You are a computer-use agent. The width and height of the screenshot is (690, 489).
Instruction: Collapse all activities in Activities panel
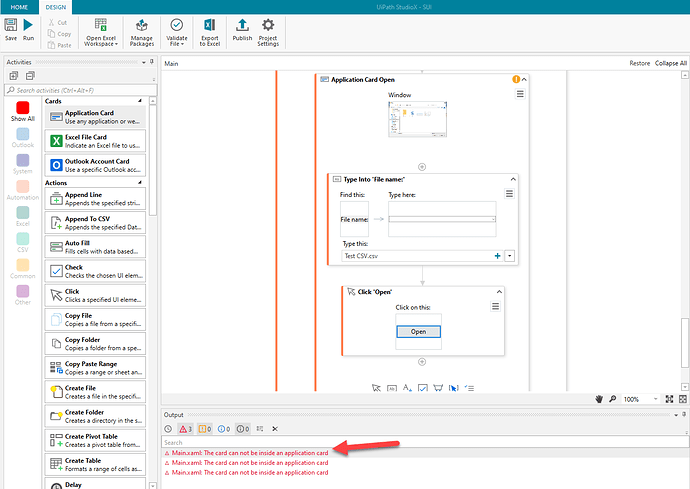tap(30, 76)
